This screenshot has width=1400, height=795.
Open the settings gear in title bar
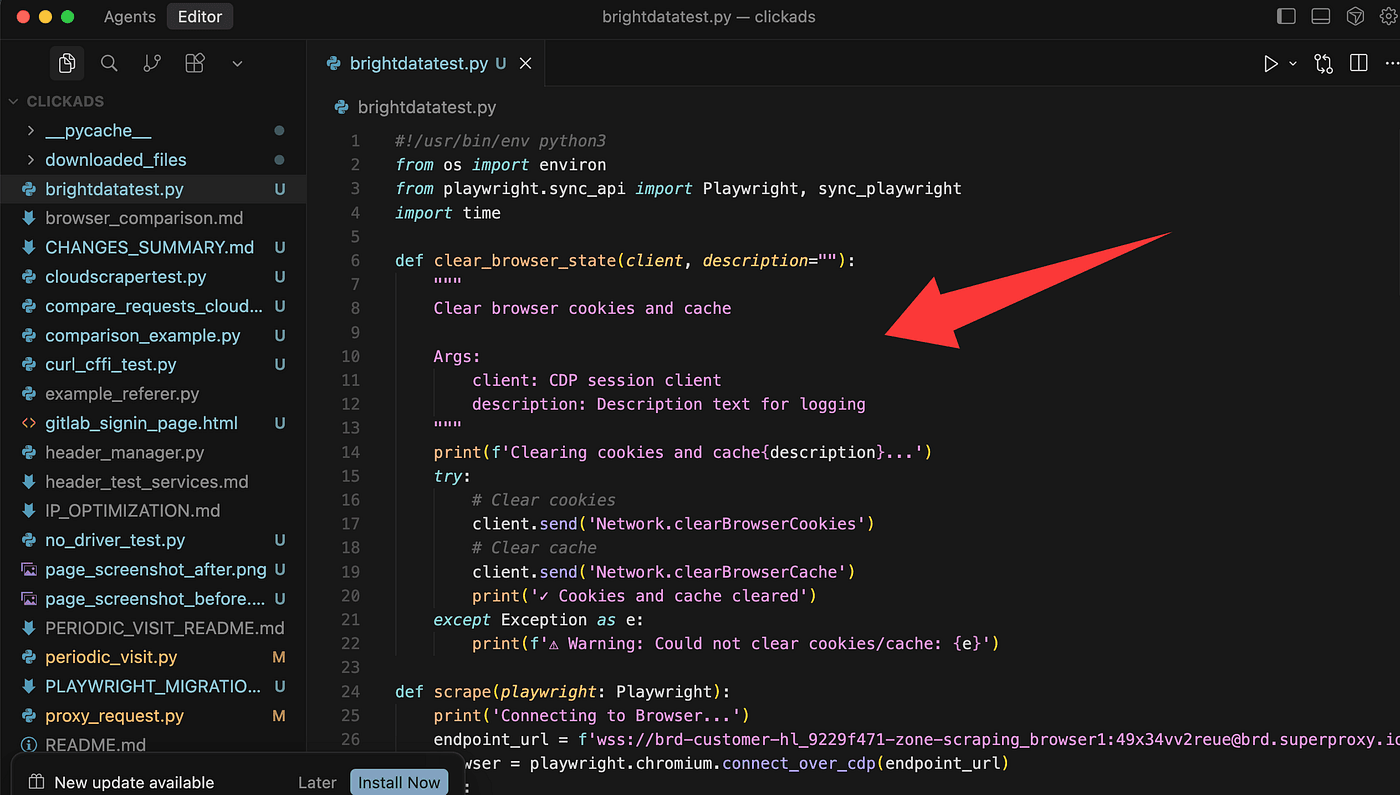click(1391, 16)
